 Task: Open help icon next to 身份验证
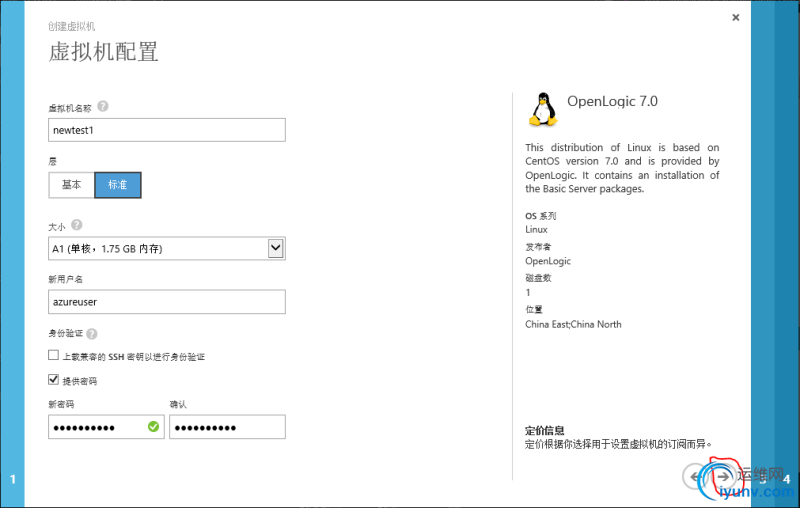[x=92, y=334]
